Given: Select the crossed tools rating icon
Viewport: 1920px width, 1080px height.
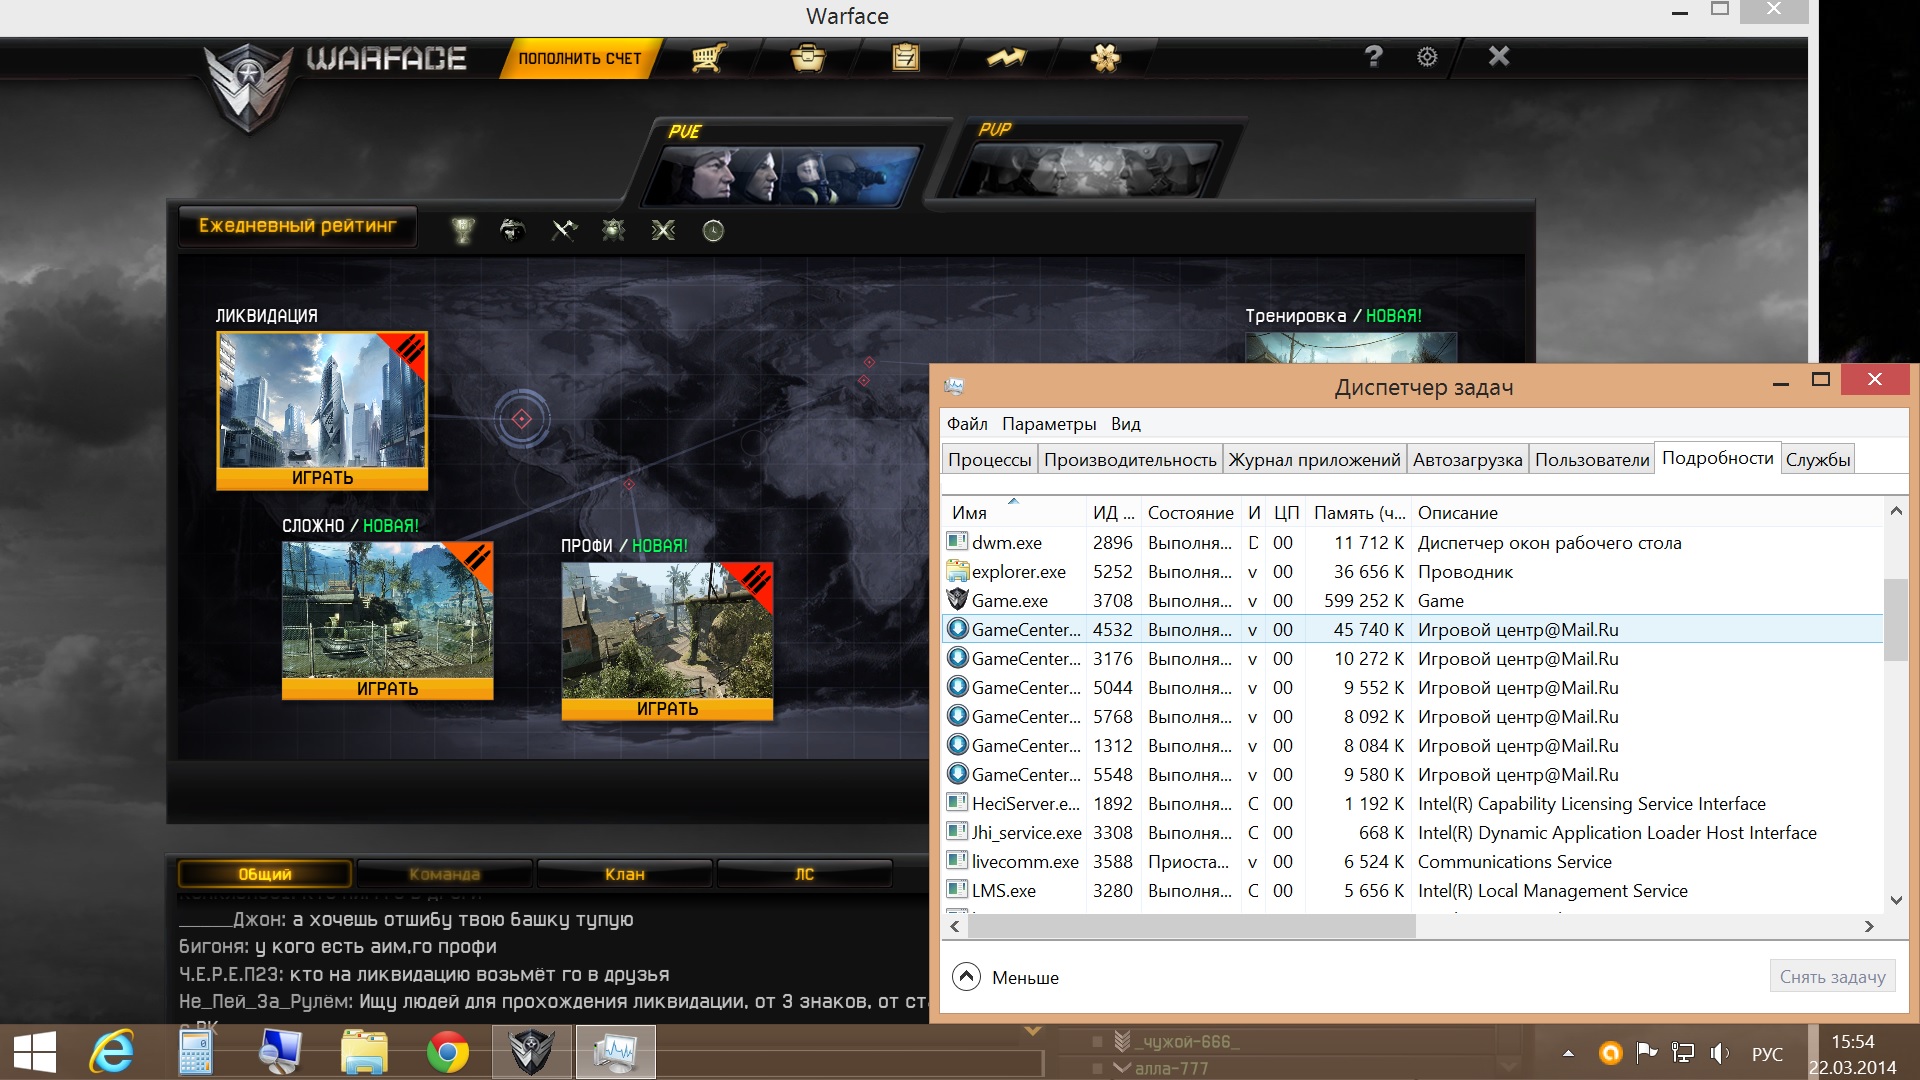Looking at the screenshot, I should pyautogui.click(x=564, y=231).
